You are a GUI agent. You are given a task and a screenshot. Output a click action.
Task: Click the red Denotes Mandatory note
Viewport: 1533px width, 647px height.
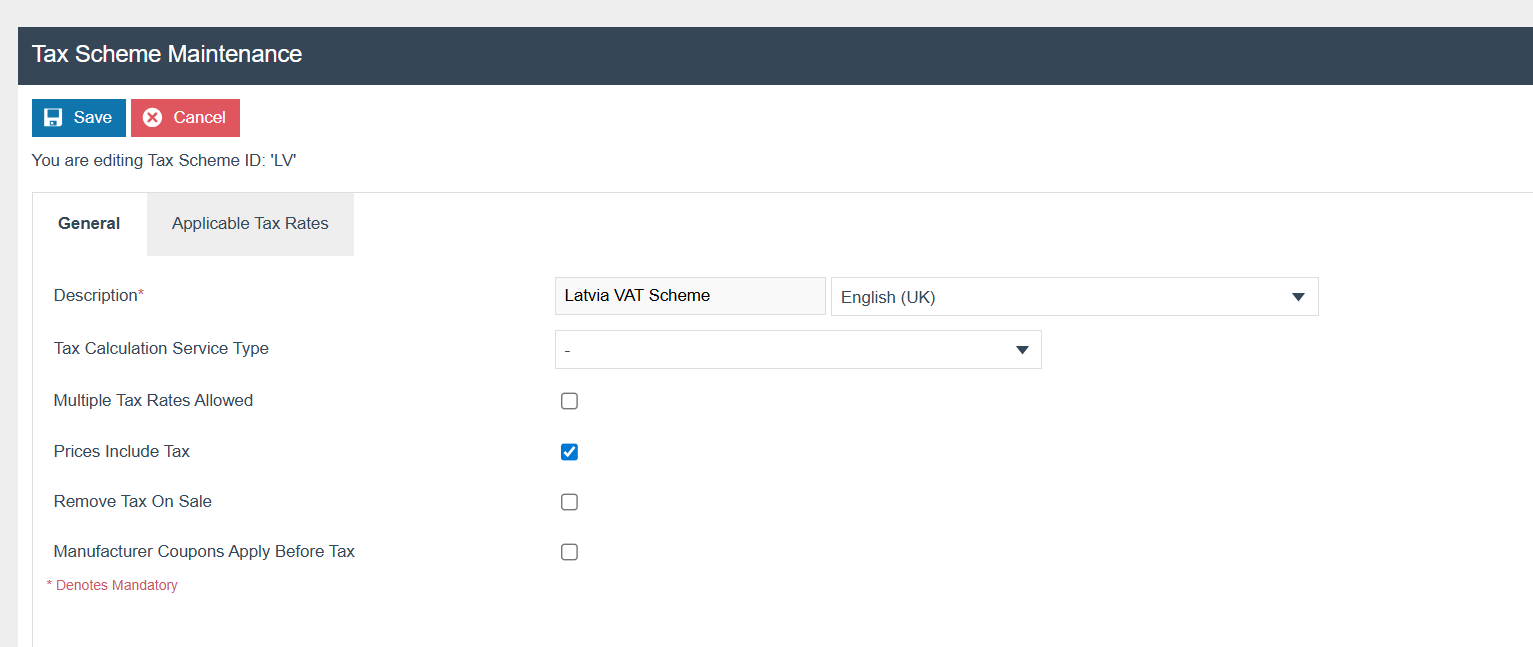112,586
